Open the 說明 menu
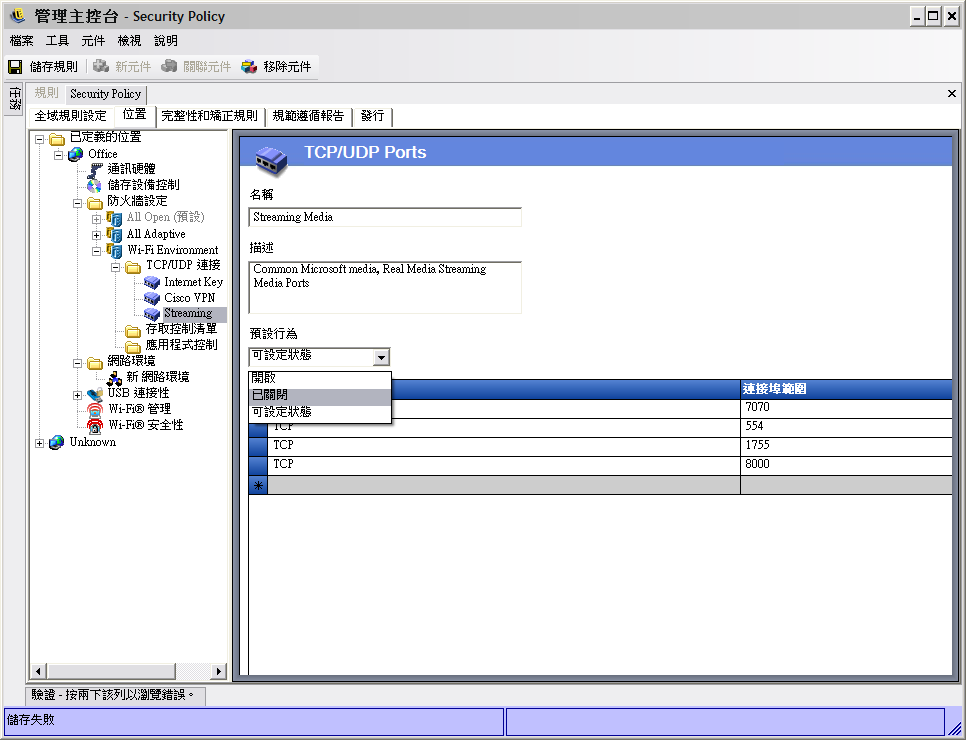 (166, 41)
